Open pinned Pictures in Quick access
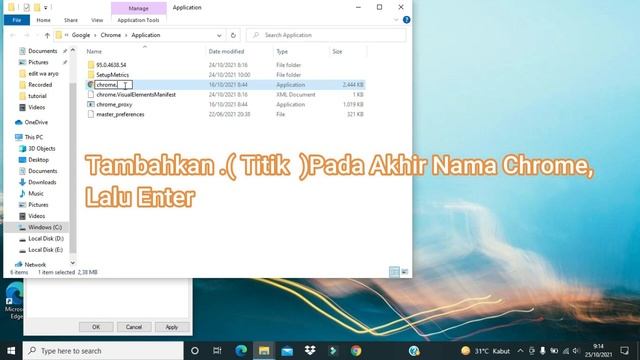The image size is (640, 360). coord(38,62)
